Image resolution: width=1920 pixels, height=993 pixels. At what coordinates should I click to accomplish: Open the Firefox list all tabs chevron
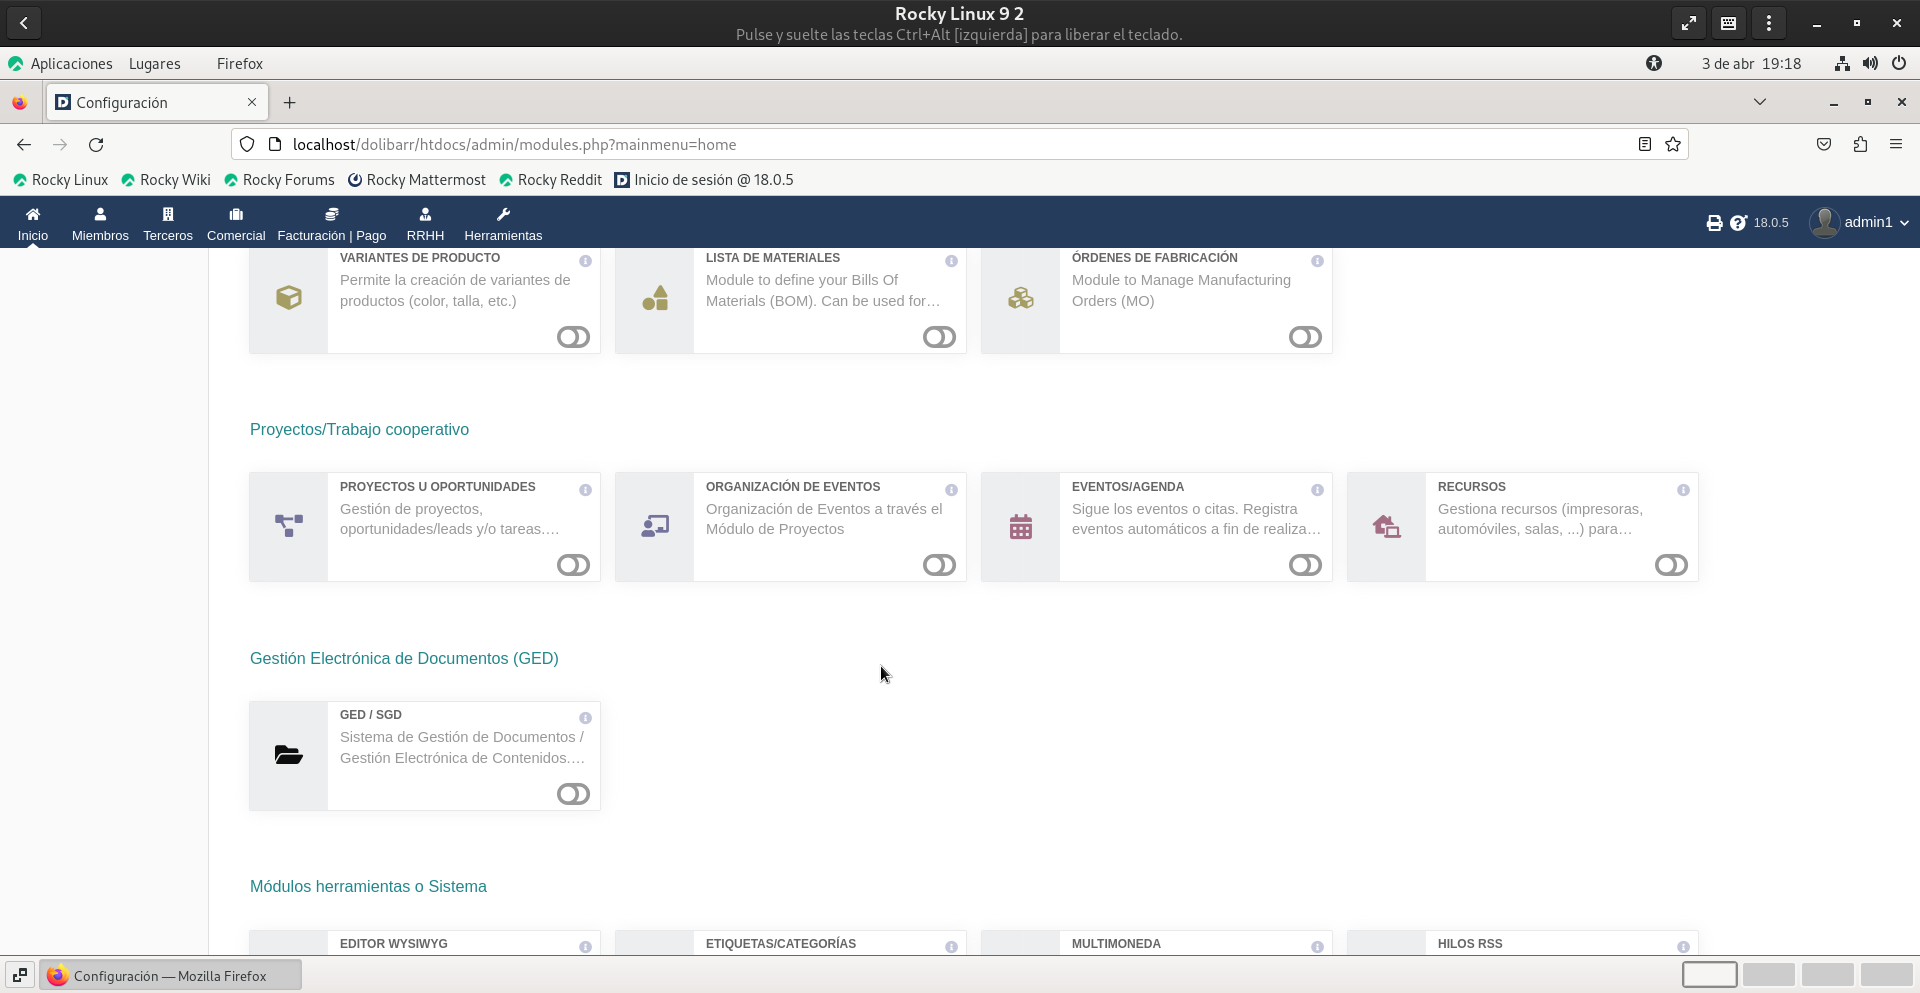(x=1760, y=102)
